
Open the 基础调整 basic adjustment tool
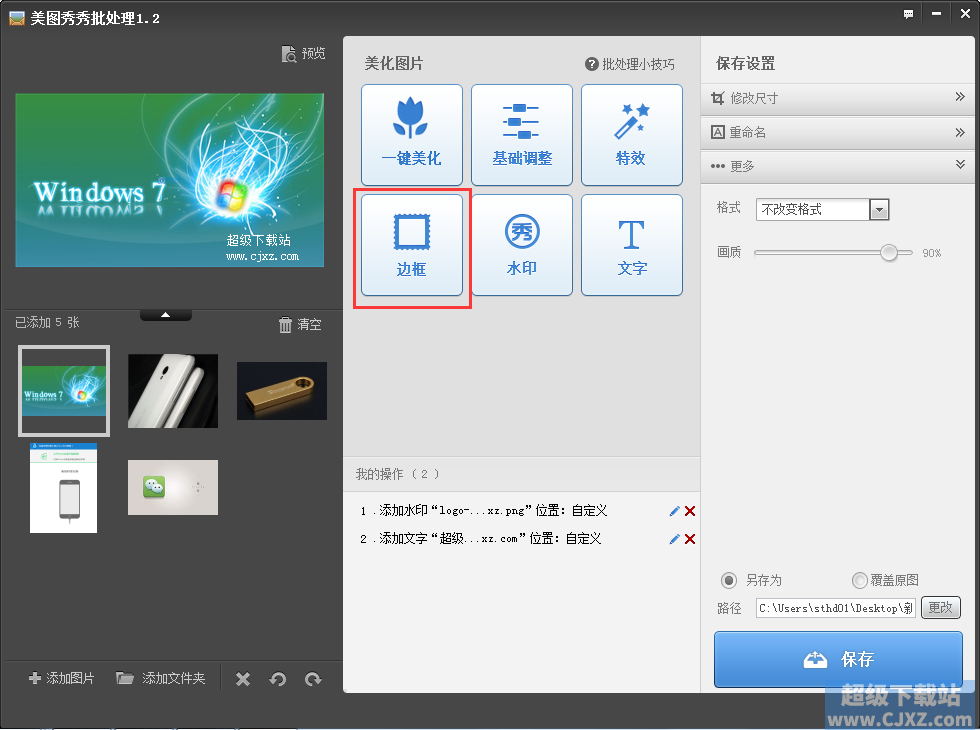tap(522, 135)
